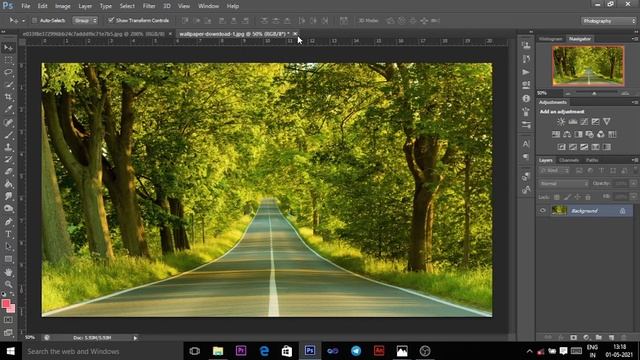Open the Auto-Select Group dropdown

[85, 20]
